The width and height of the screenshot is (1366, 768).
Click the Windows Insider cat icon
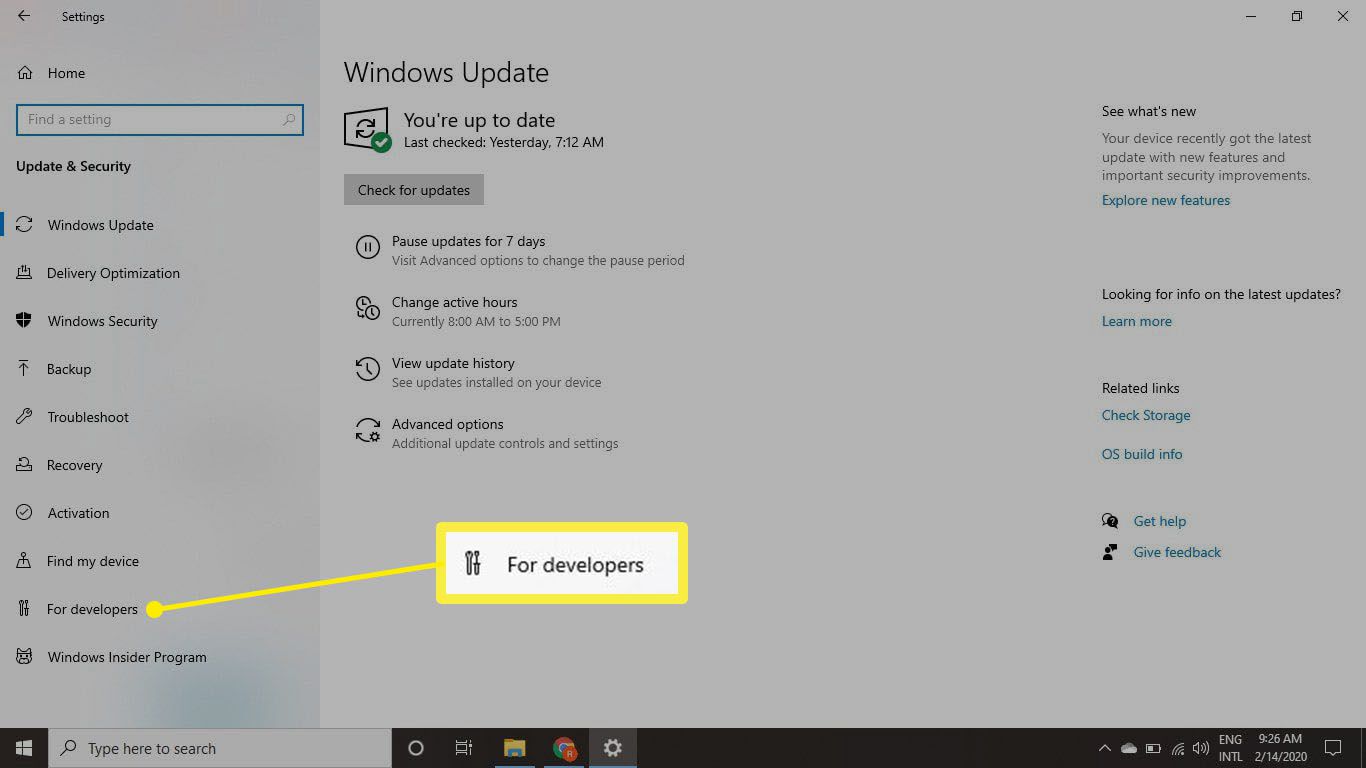25,657
